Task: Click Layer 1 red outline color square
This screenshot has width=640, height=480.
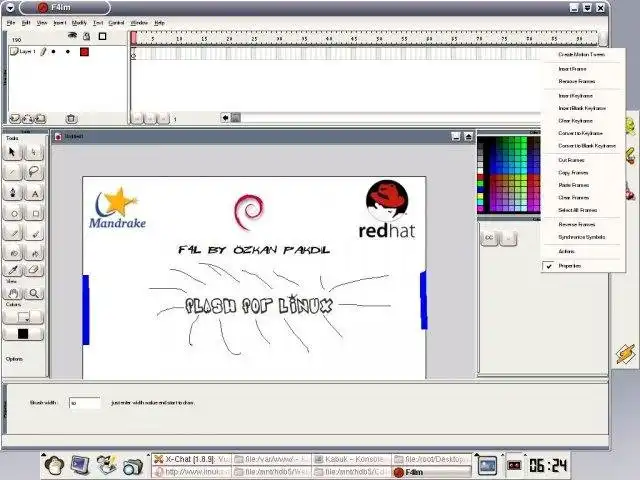Action: (x=84, y=52)
